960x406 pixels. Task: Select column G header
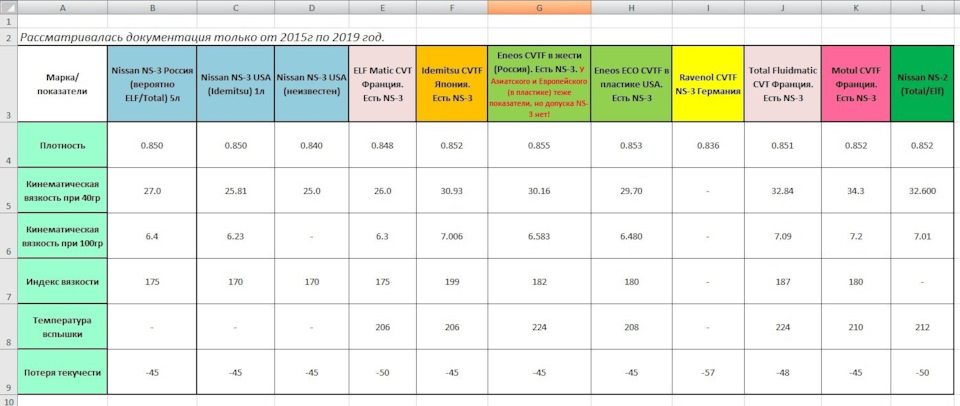pyautogui.click(x=539, y=7)
